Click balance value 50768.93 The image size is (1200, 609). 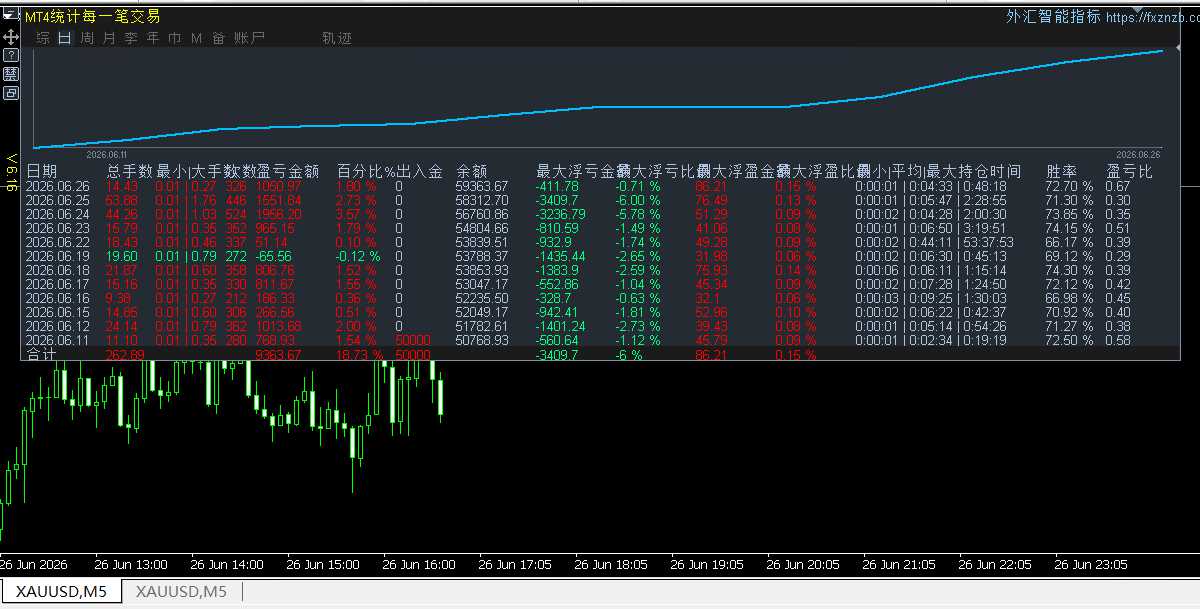(482, 341)
